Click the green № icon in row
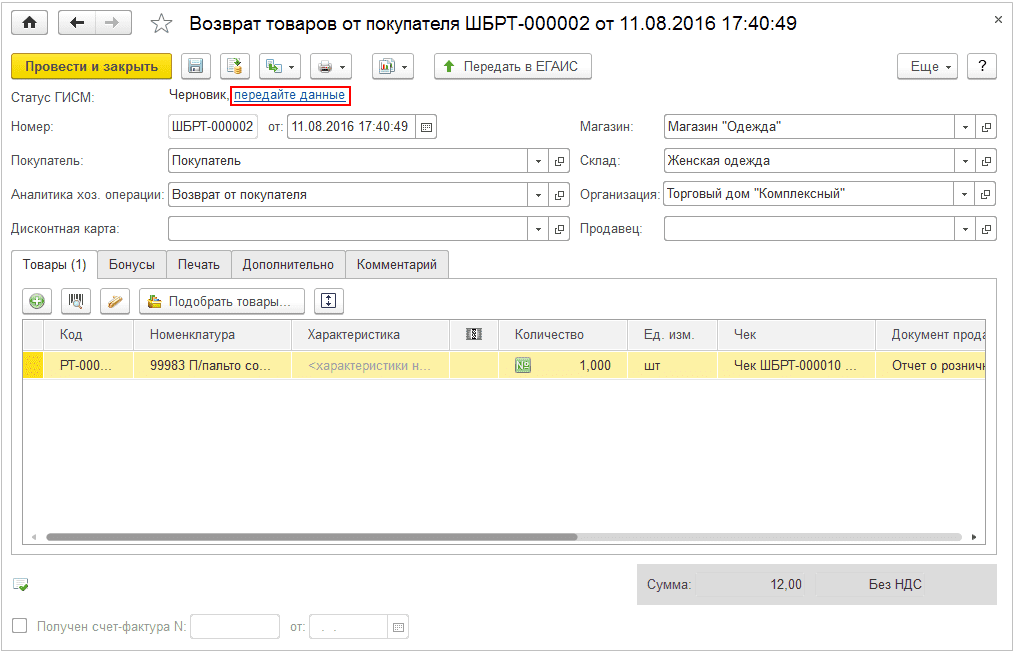This screenshot has height=651, width=1014. 523,366
